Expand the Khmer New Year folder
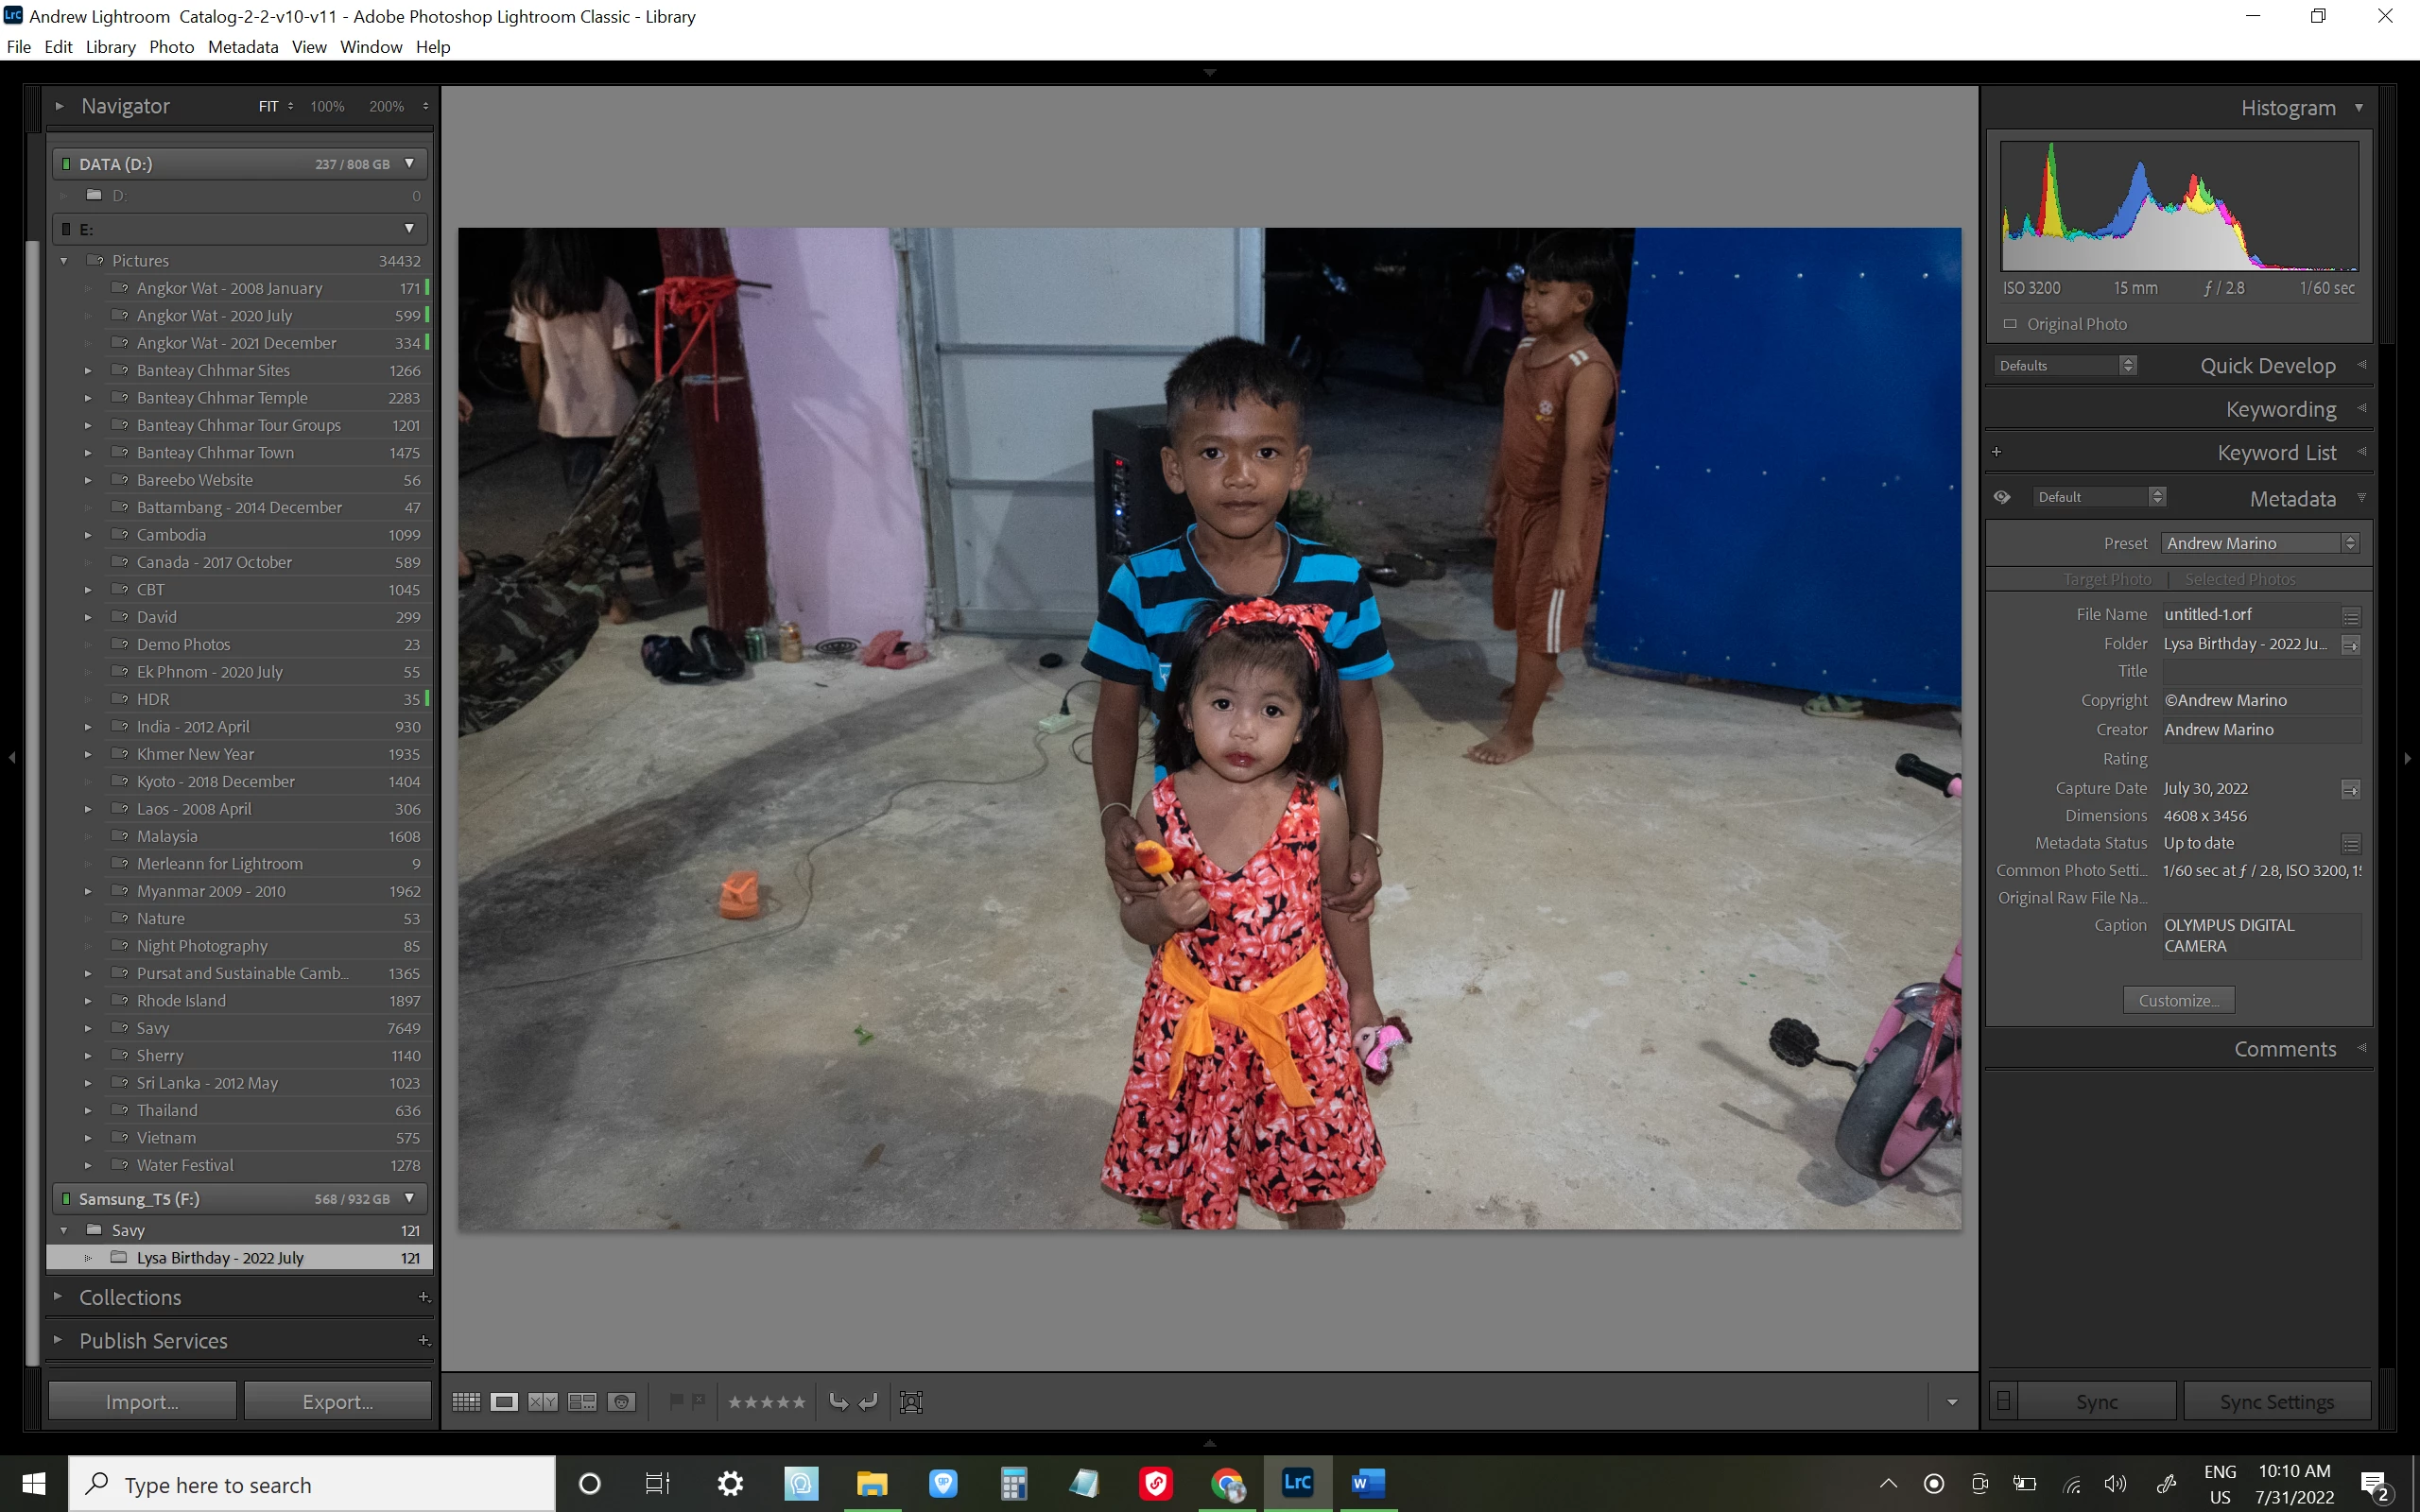Viewport: 2420px width, 1512px height. click(x=88, y=754)
